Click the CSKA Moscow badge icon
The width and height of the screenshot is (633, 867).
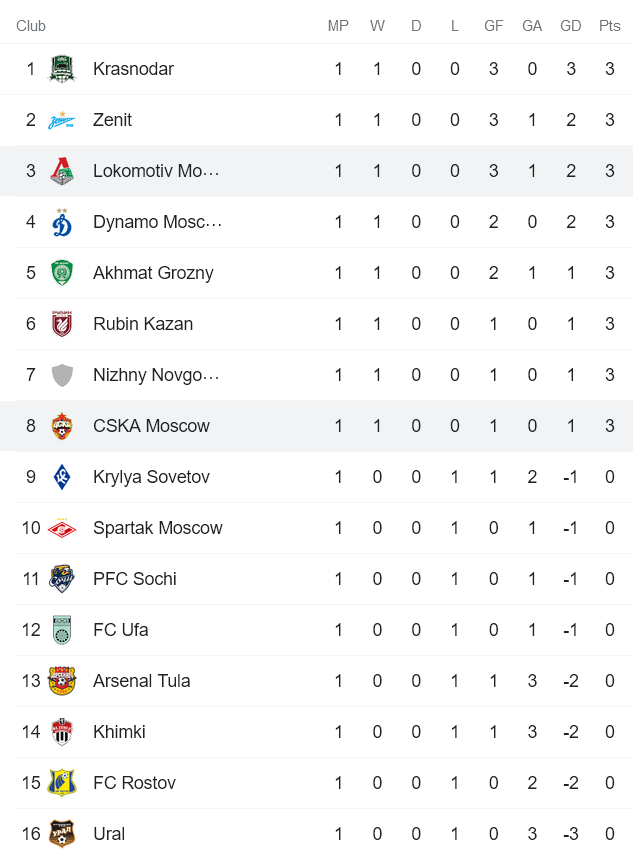pyautogui.click(x=61, y=425)
